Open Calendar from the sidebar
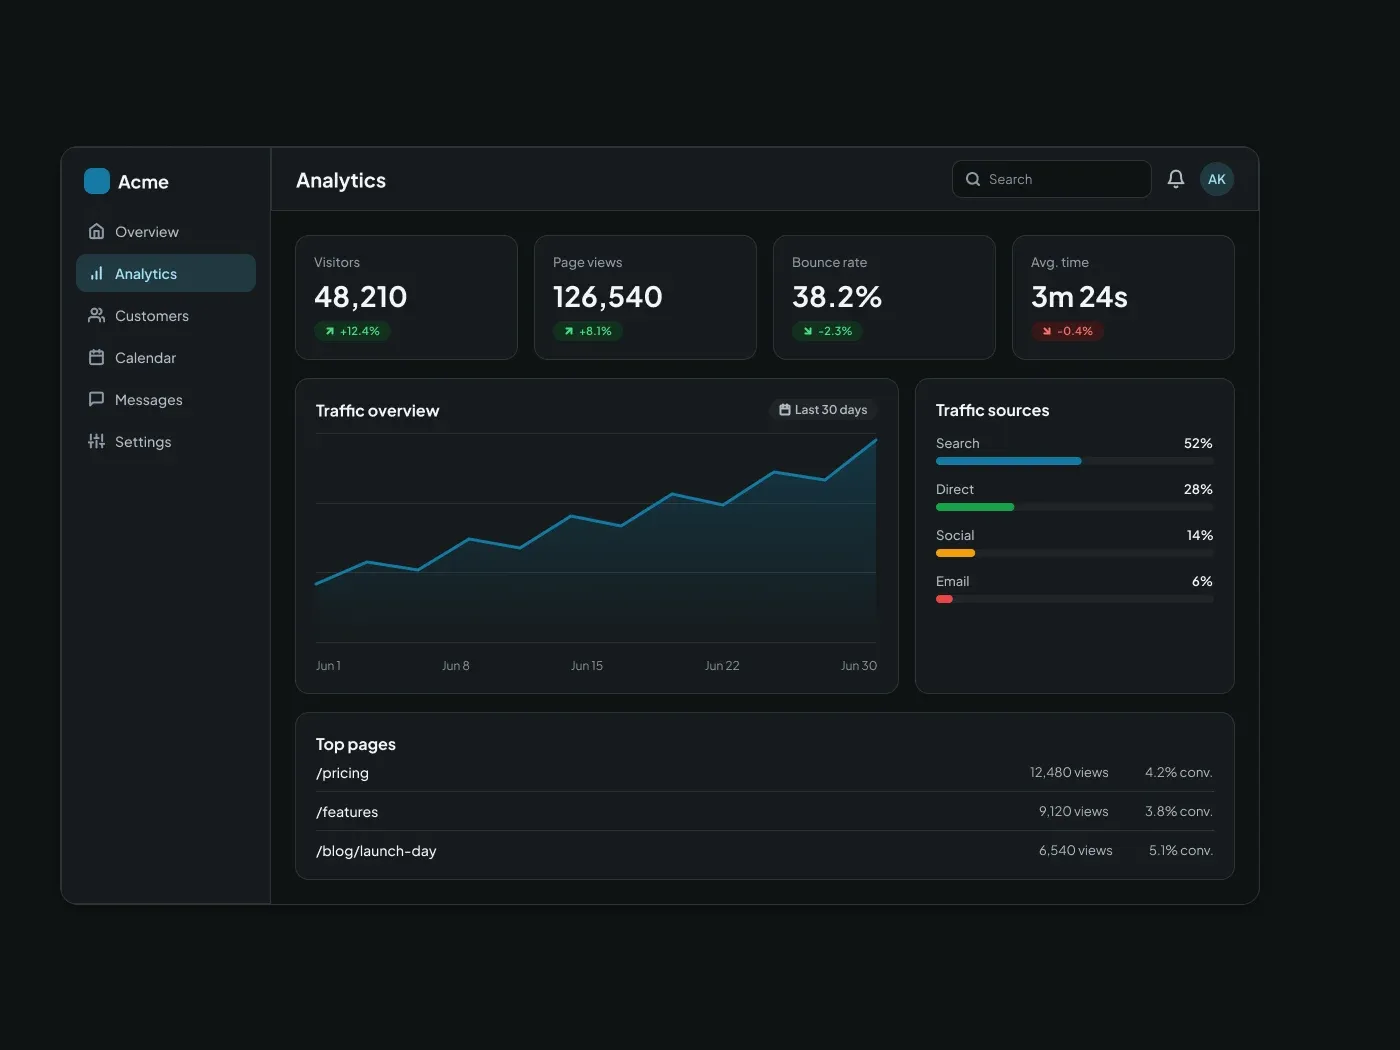Viewport: 1400px width, 1050px height. [x=166, y=357]
